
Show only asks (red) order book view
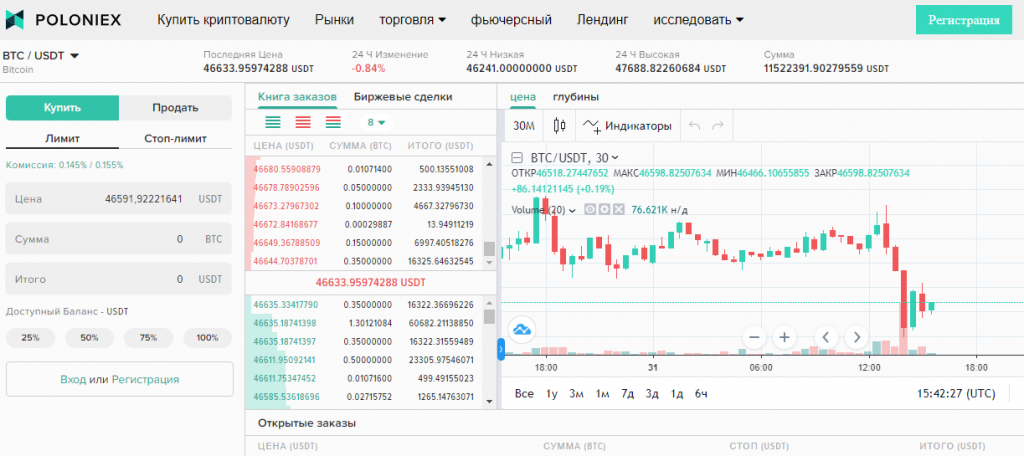coord(303,122)
